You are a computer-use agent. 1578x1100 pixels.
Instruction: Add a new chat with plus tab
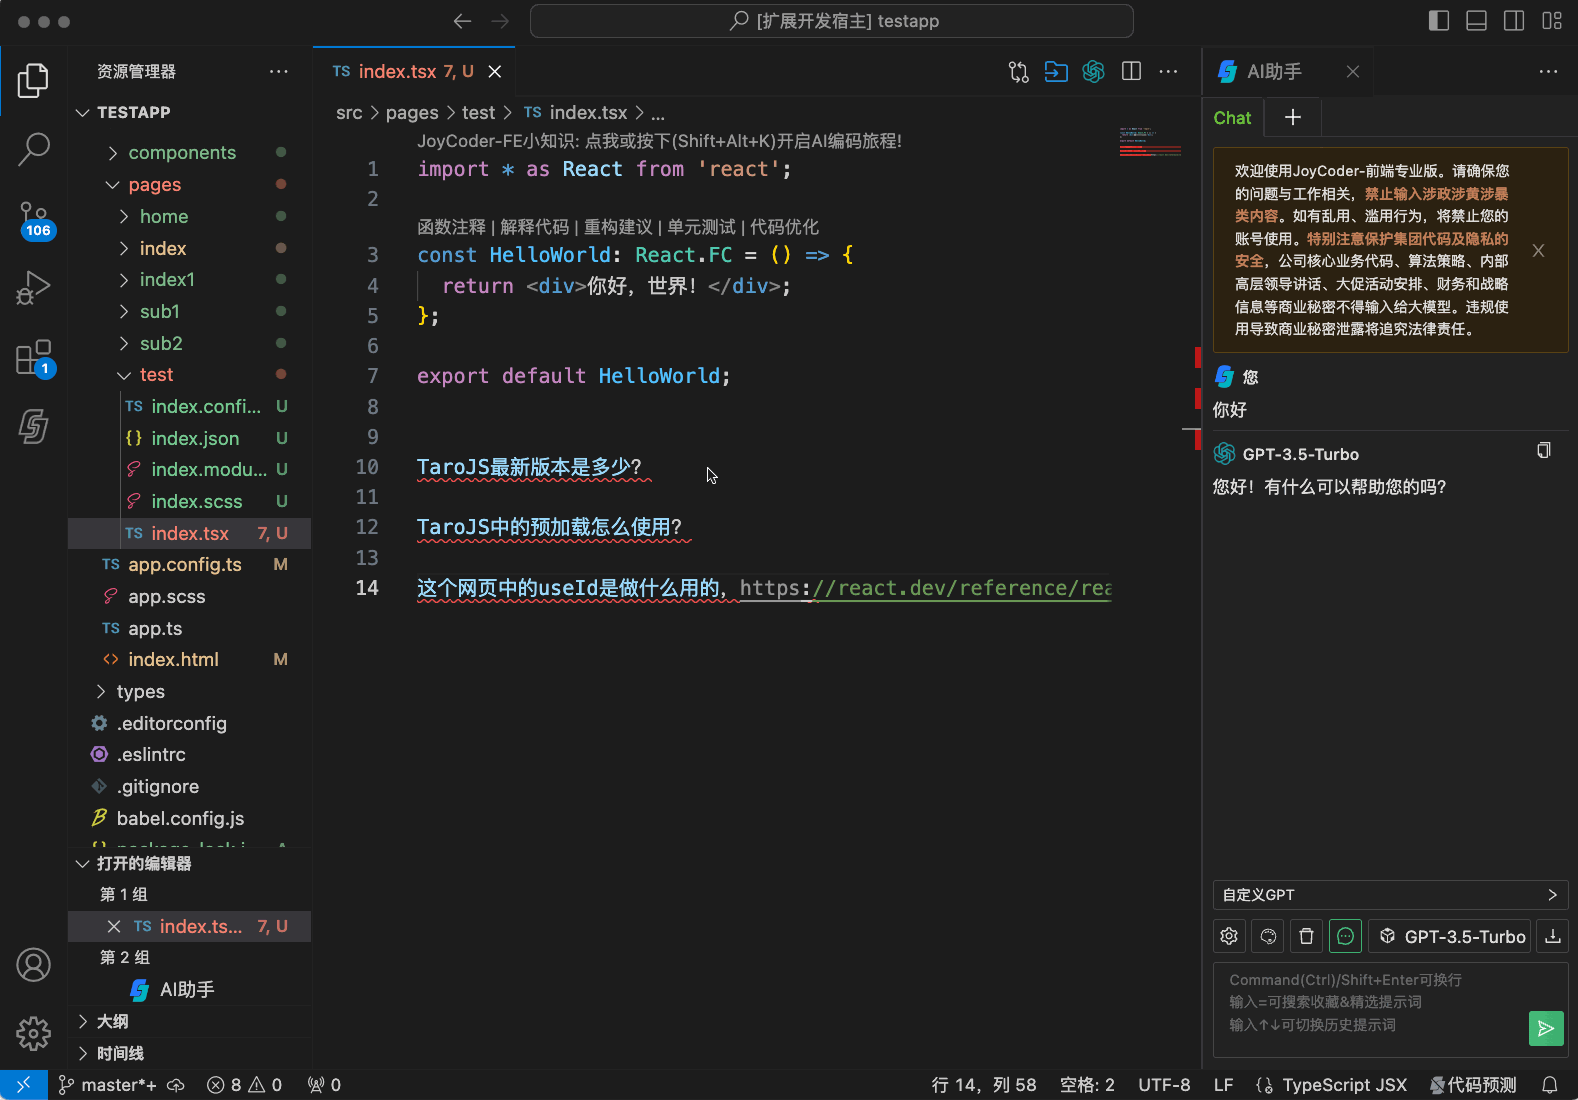tap(1293, 118)
